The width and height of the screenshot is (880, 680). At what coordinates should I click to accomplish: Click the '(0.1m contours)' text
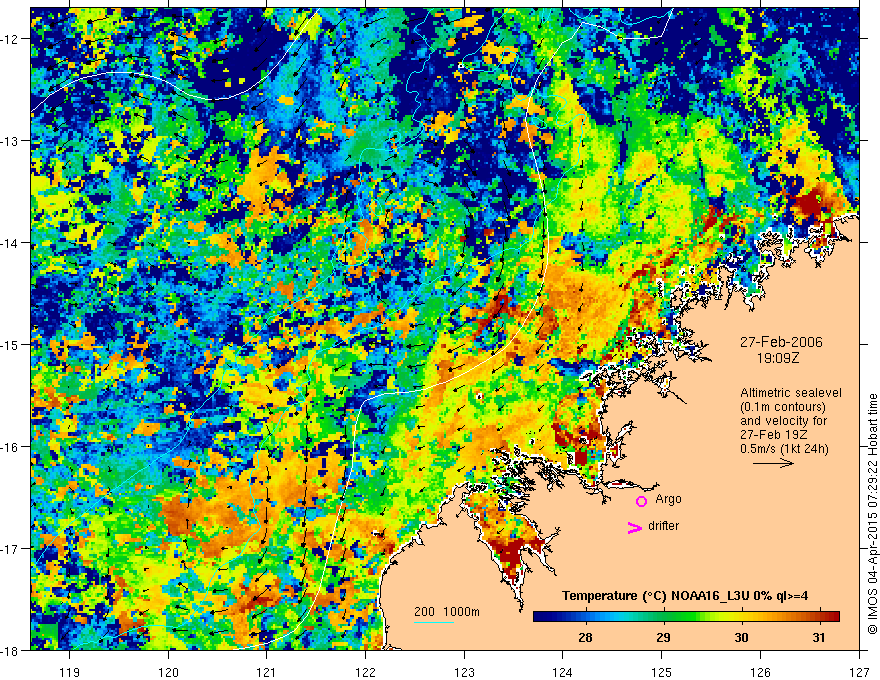tap(783, 407)
